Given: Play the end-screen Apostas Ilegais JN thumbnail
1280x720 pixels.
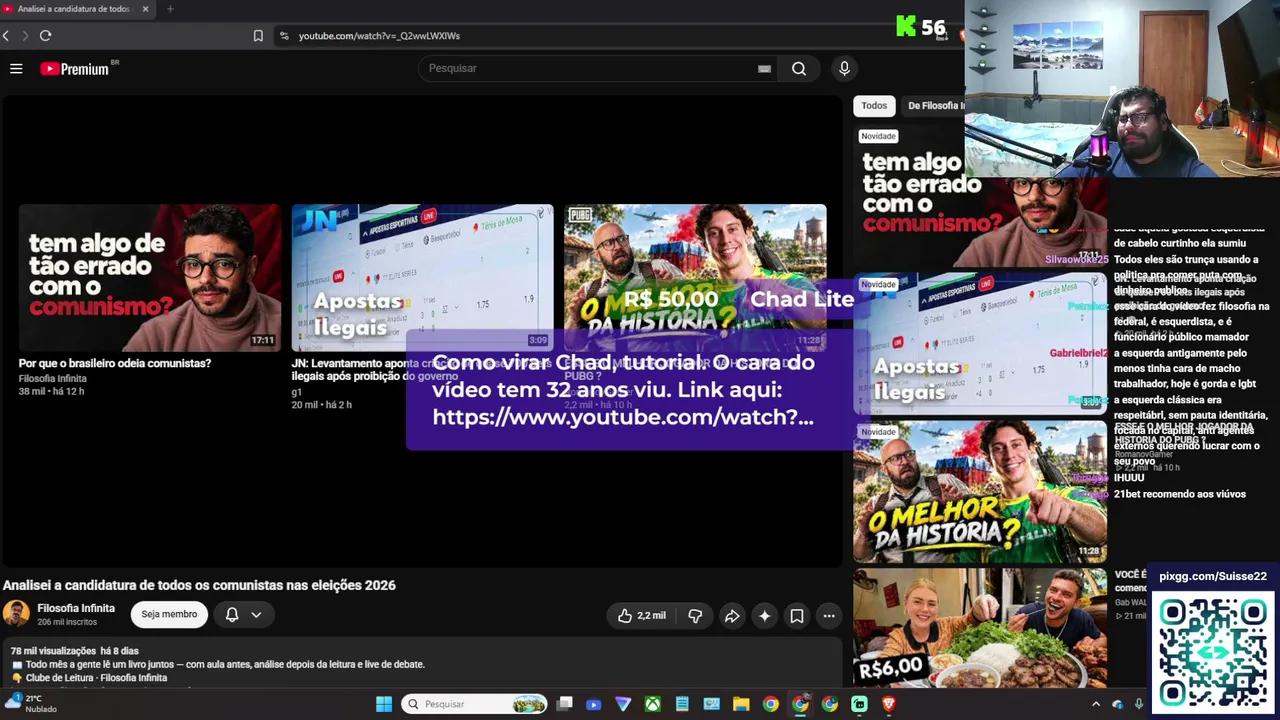Looking at the screenshot, I should tap(422, 278).
